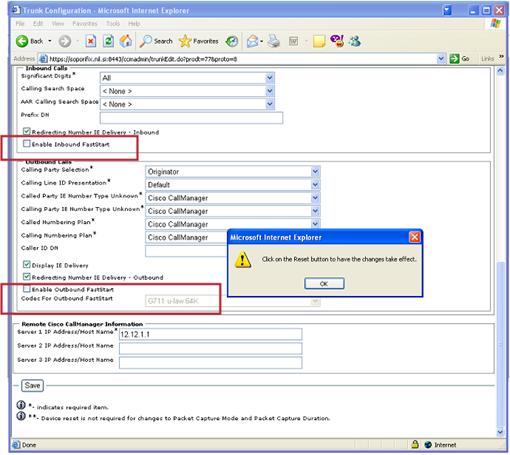Click Server 1 IP Address field
Viewport: 510px width, 455px height.
coord(211,334)
